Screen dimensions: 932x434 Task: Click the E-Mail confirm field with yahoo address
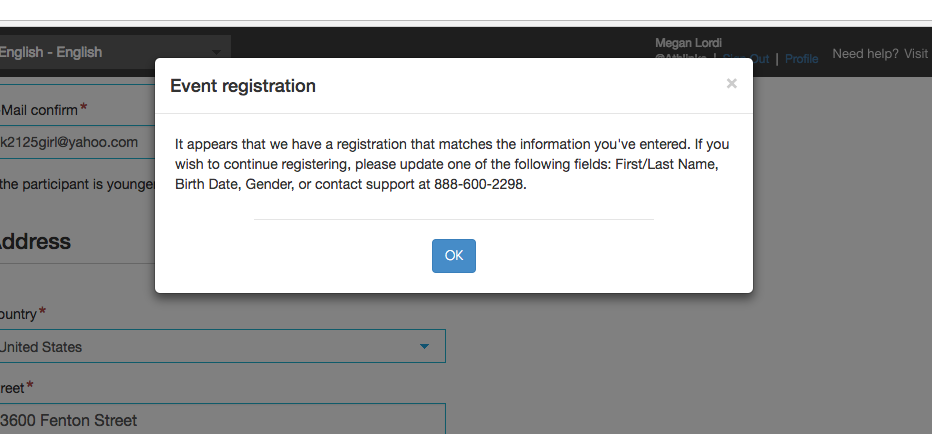[x=77, y=142]
